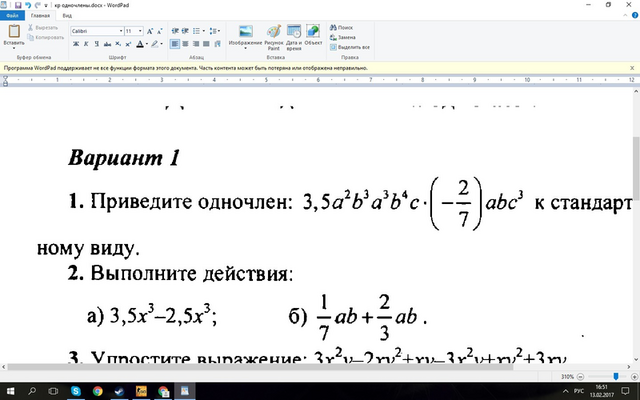Click the zoom slider handle

pos(616,376)
